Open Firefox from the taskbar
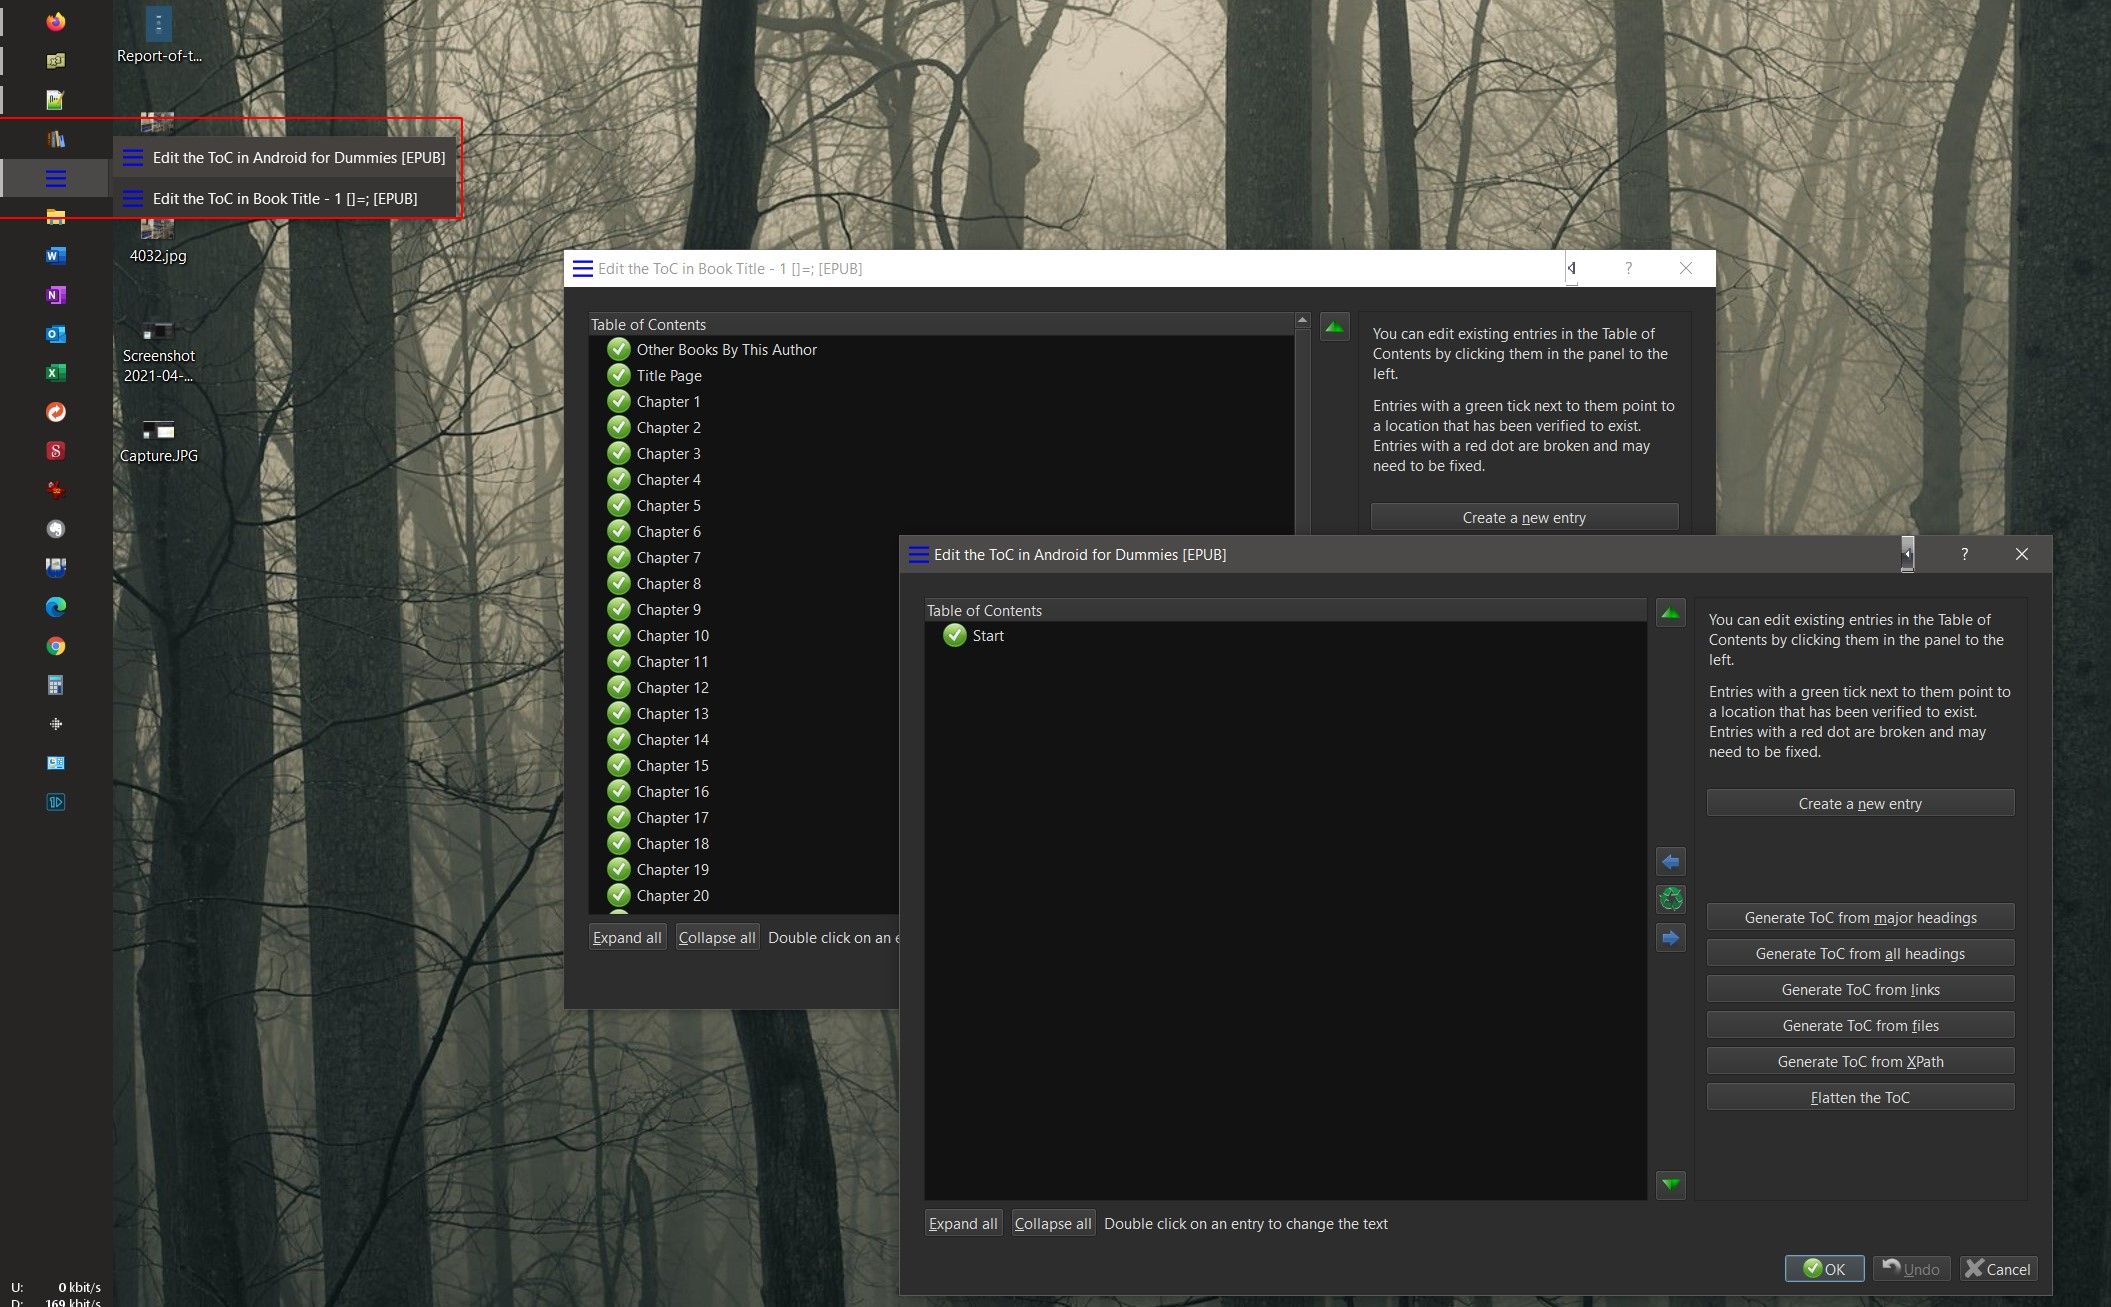 click(x=56, y=22)
